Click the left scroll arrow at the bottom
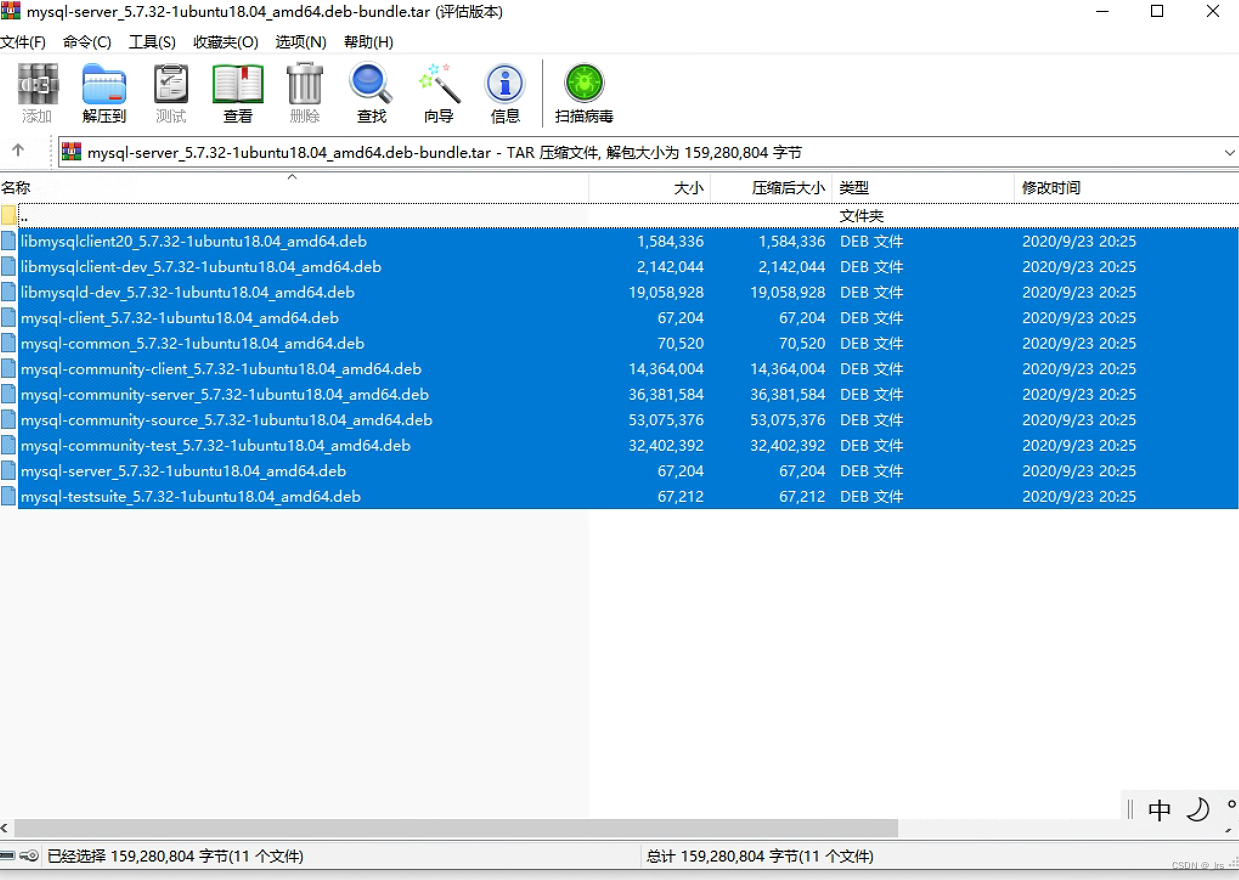 click(x=5, y=829)
